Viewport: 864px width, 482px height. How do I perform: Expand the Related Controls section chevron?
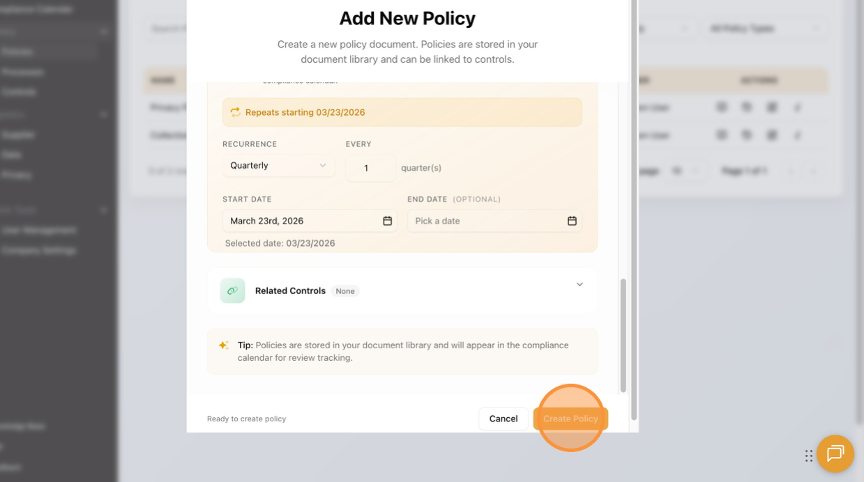579,285
